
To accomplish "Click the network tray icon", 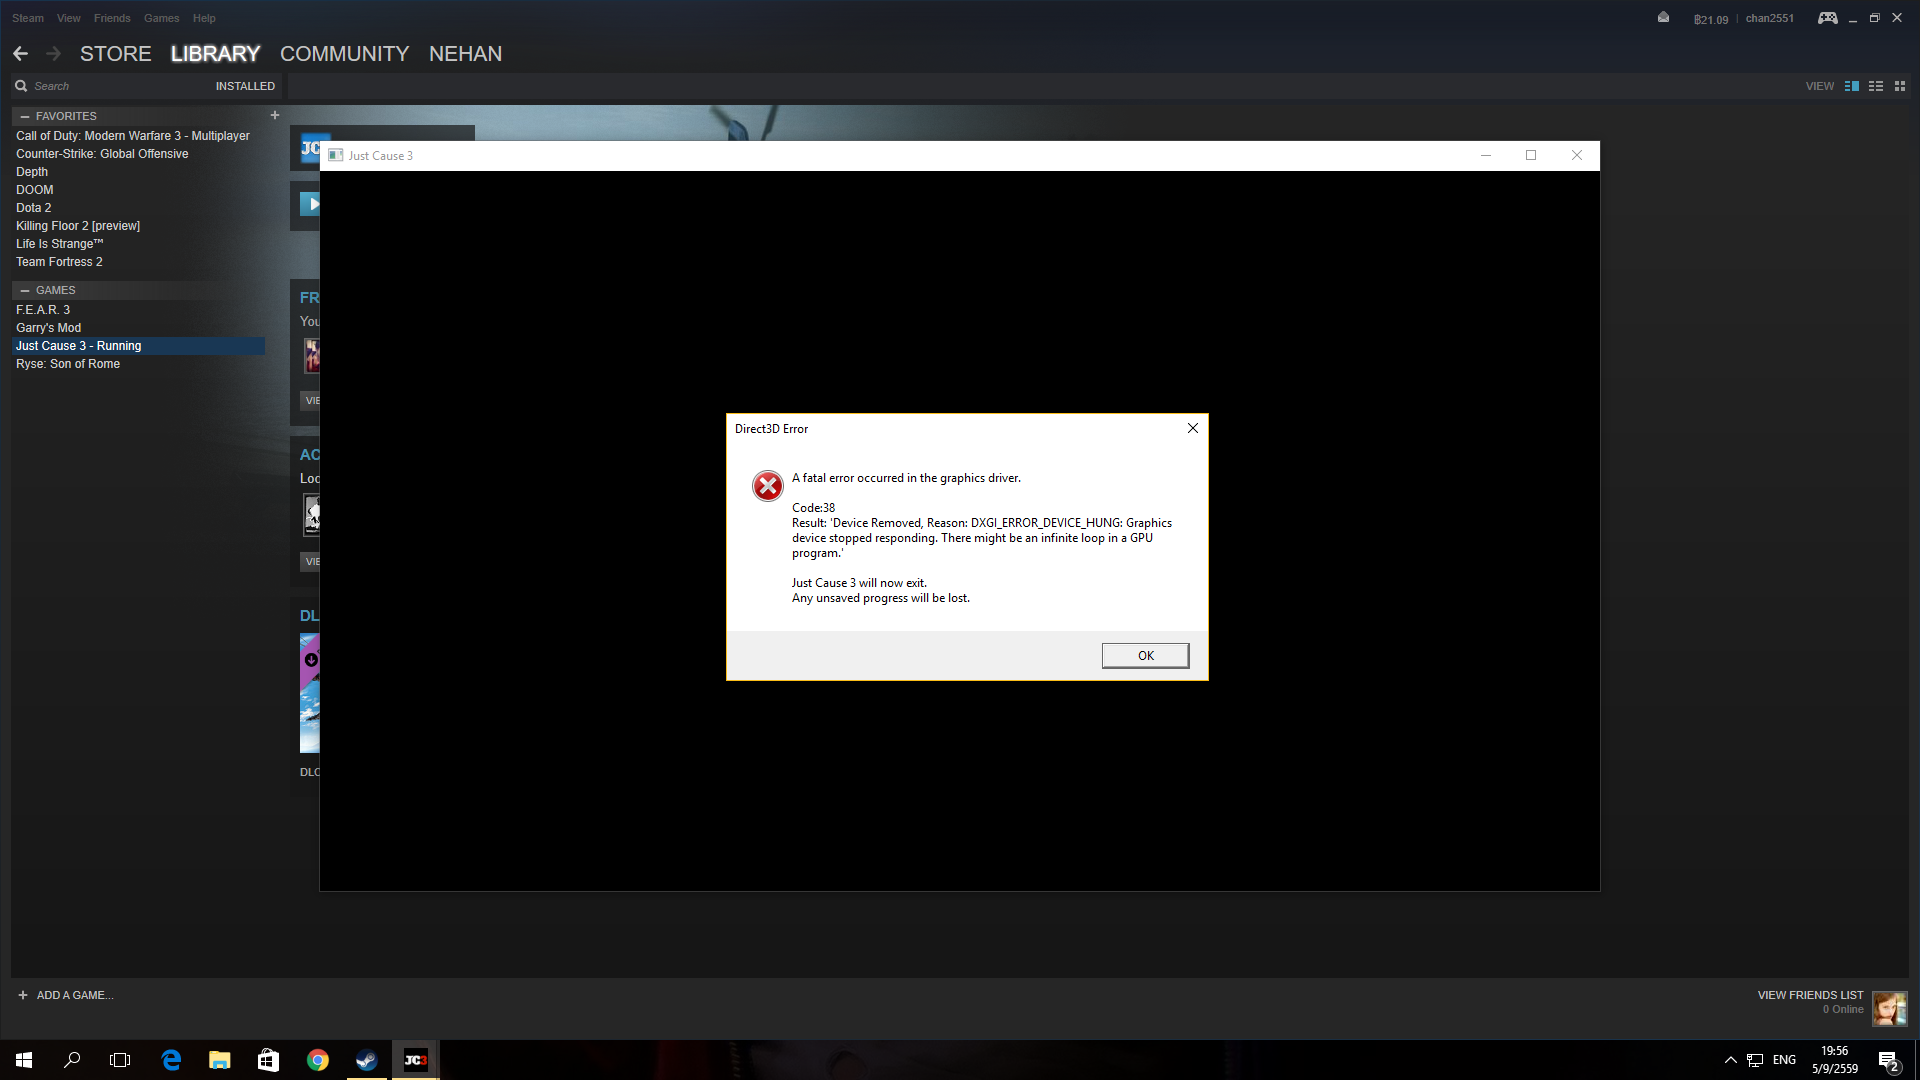I will (x=1755, y=1060).
